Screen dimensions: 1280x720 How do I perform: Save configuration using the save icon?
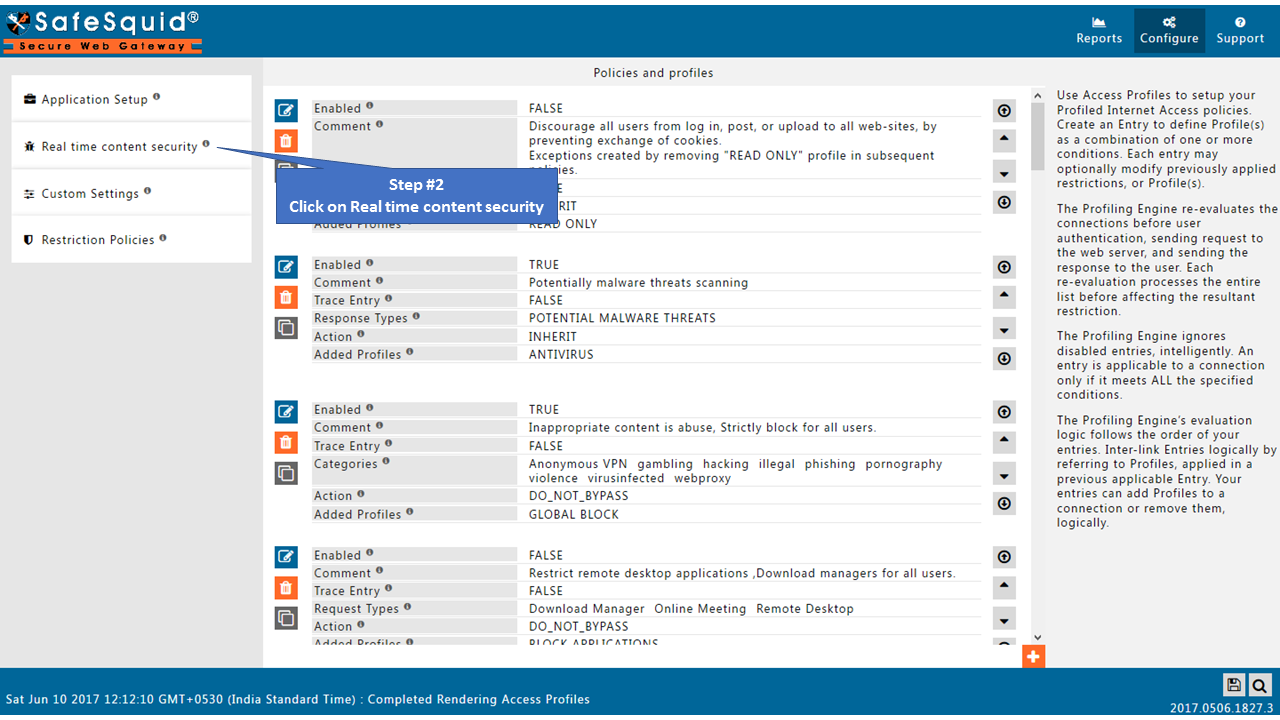point(1233,685)
